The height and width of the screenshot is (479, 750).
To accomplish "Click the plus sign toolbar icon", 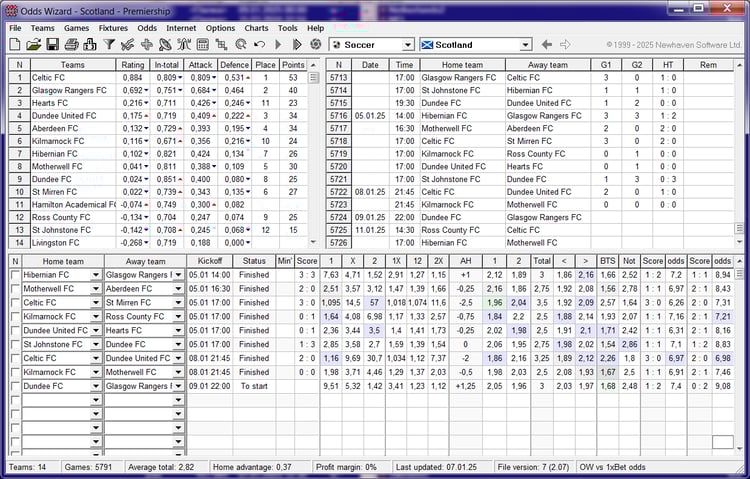I will click(x=146, y=45).
